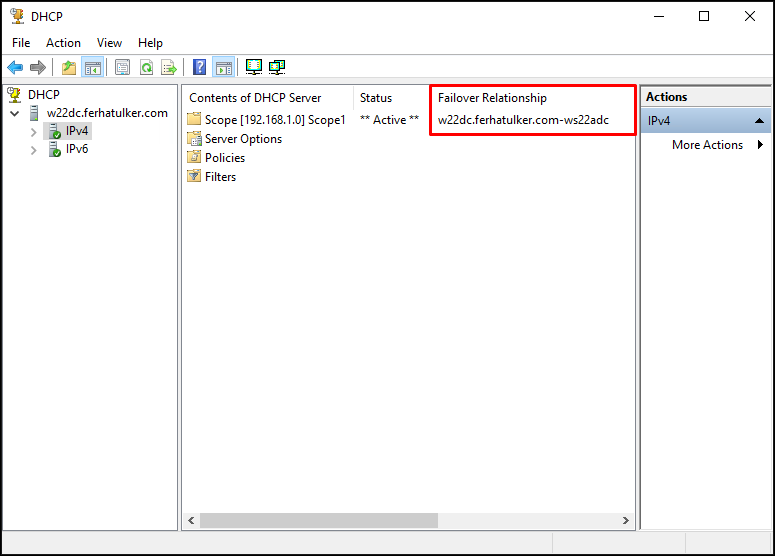The height and width of the screenshot is (556, 775).
Task: Click the Filters funnel folder icon
Action: tap(194, 176)
